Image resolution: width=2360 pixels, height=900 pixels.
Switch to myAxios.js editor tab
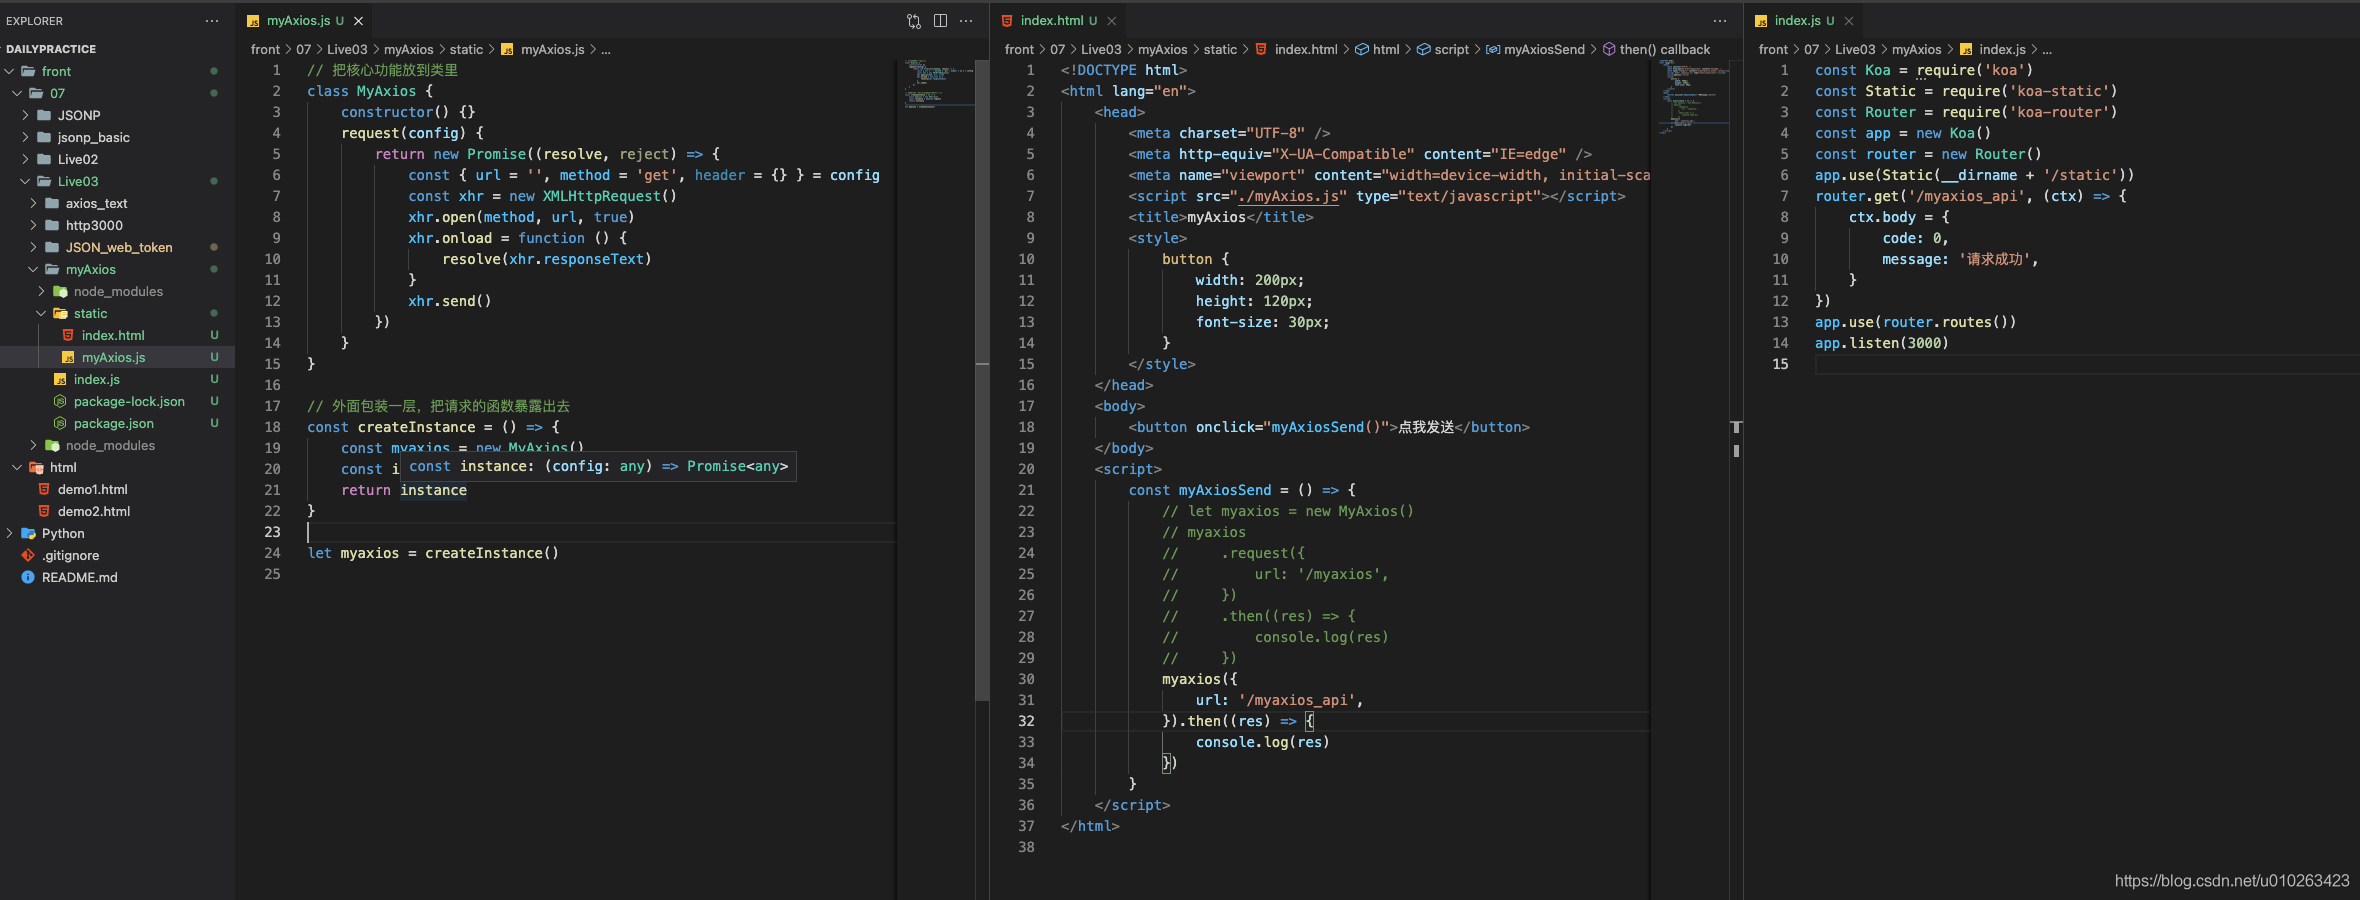click(305, 21)
